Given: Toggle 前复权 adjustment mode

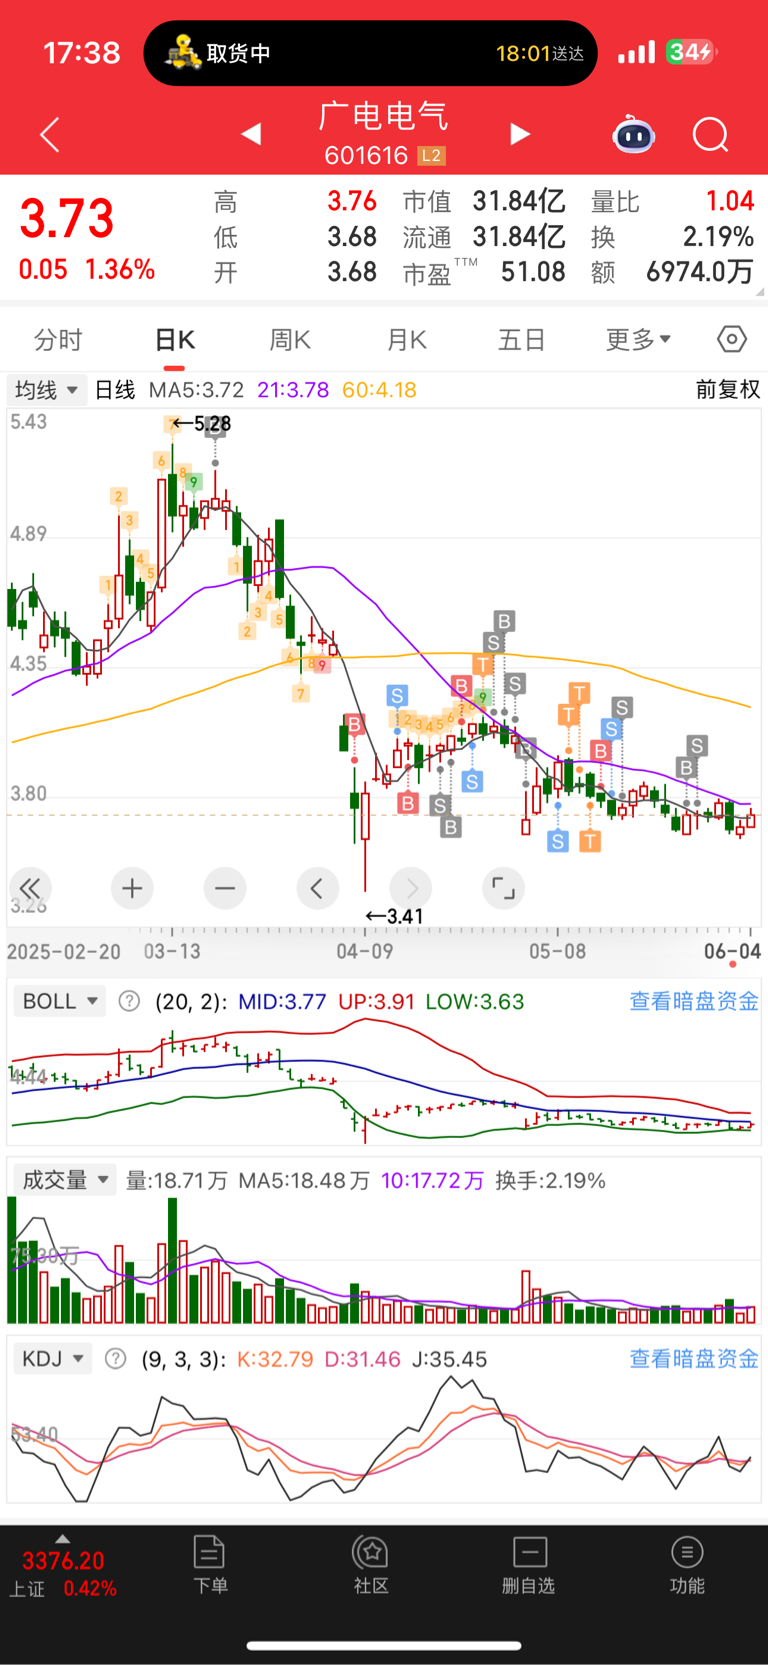Looking at the screenshot, I should pyautogui.click(x=728, y=390).
